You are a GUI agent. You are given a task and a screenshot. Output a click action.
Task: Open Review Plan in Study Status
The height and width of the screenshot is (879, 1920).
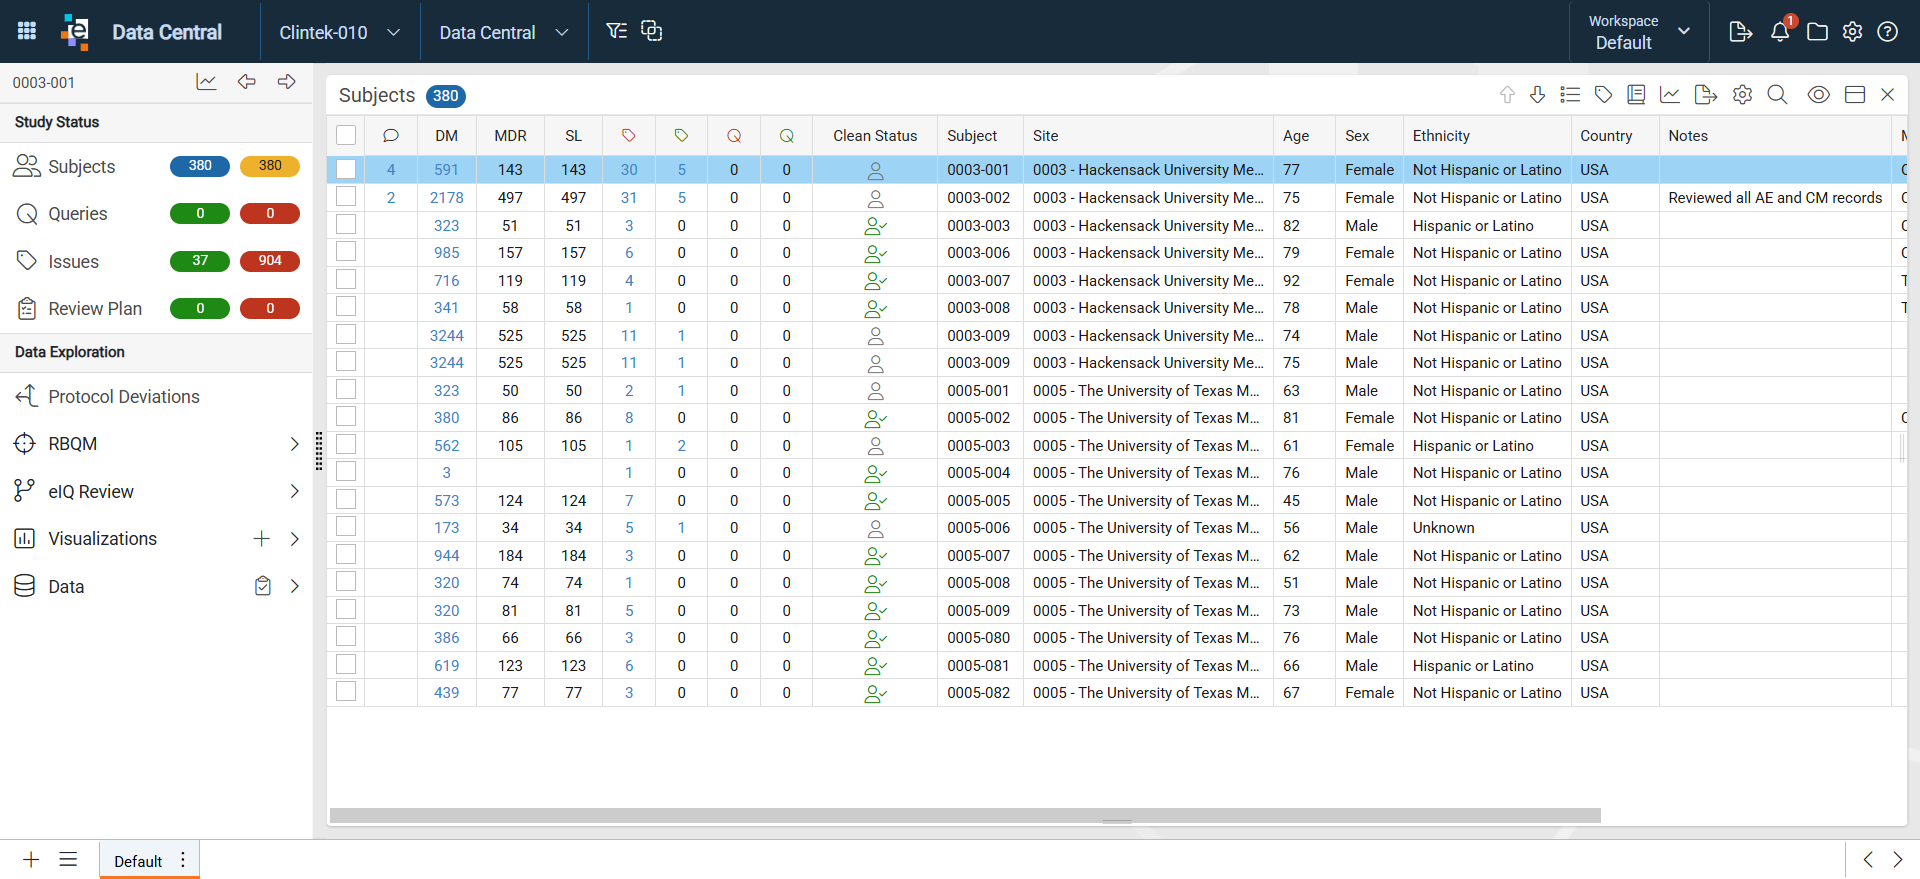[95, 309]
